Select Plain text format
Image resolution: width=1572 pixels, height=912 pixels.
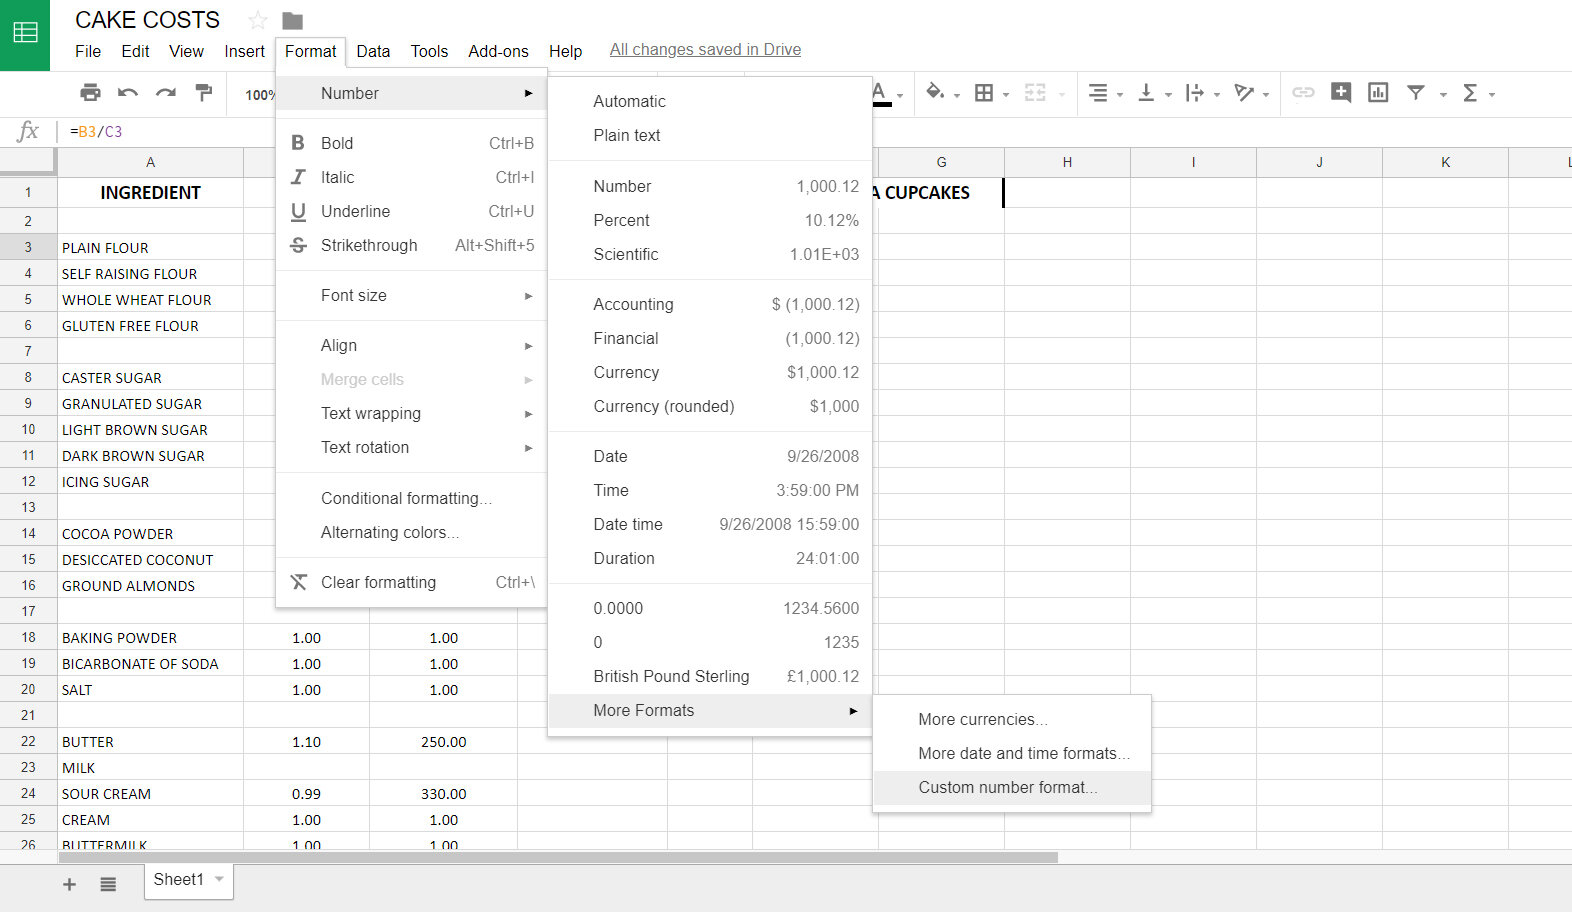pos(710,136)
